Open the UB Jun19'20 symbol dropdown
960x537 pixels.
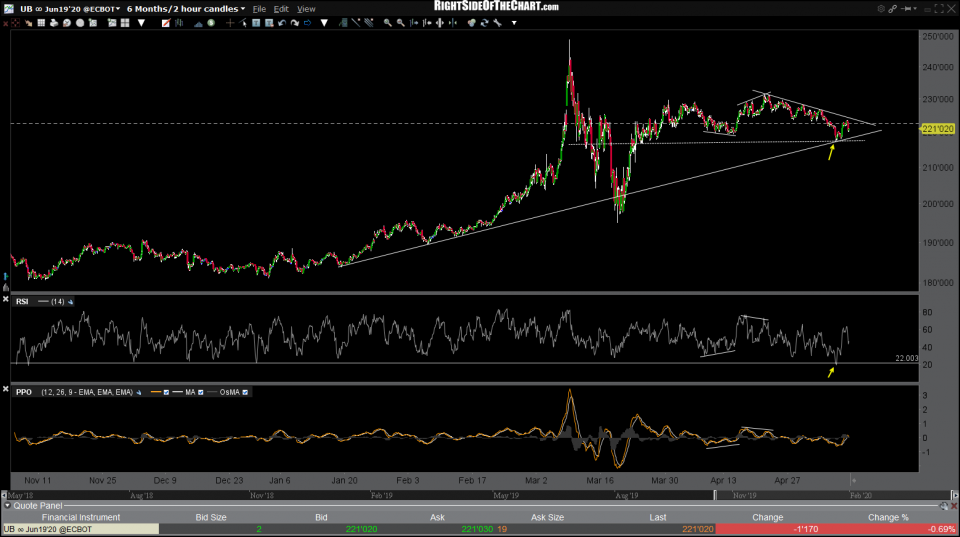118,8
